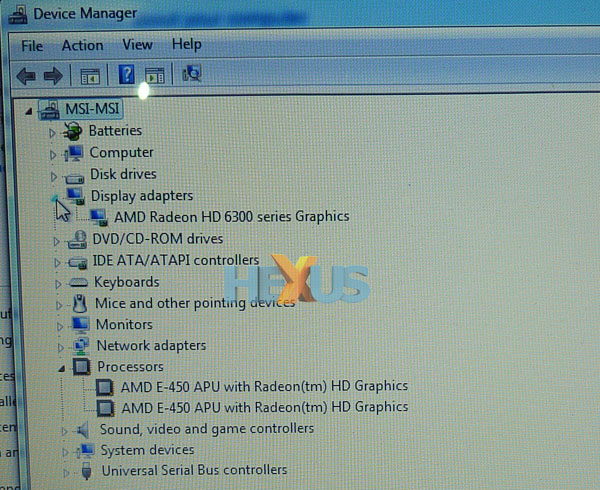Click the Computer category icon

(73, 153)
